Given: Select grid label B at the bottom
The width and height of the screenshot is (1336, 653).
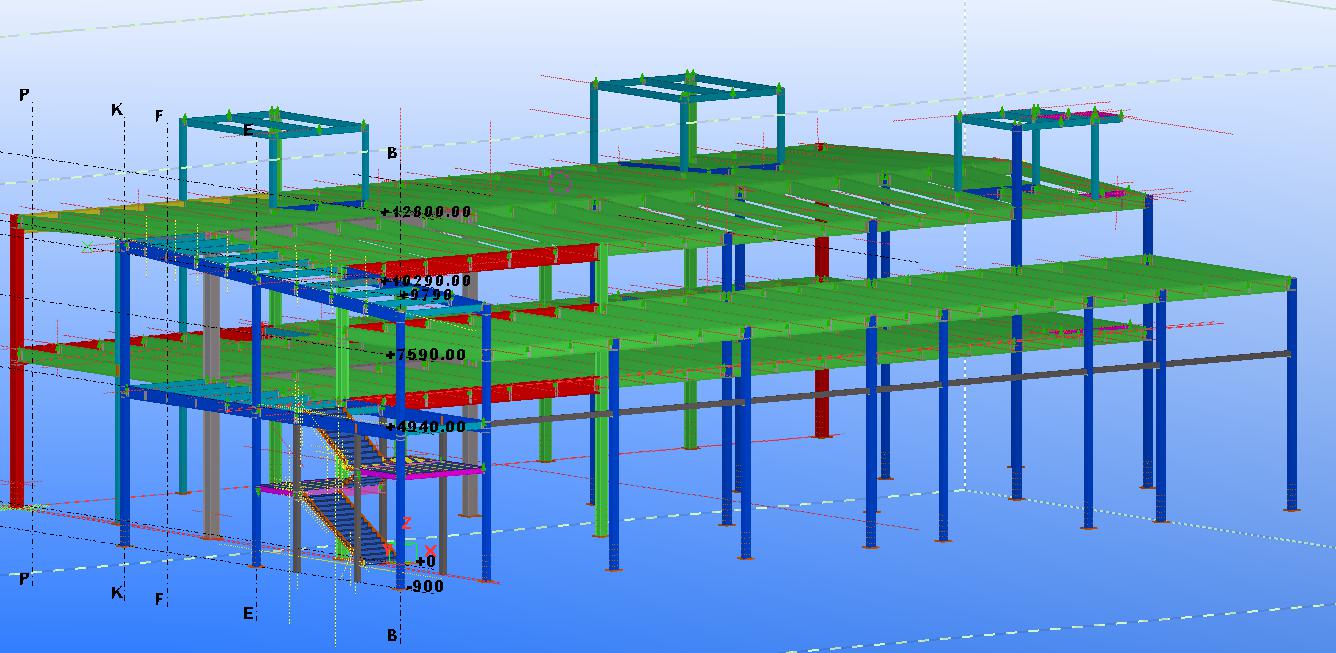Looking at the screenshot, I should [392, 635].
